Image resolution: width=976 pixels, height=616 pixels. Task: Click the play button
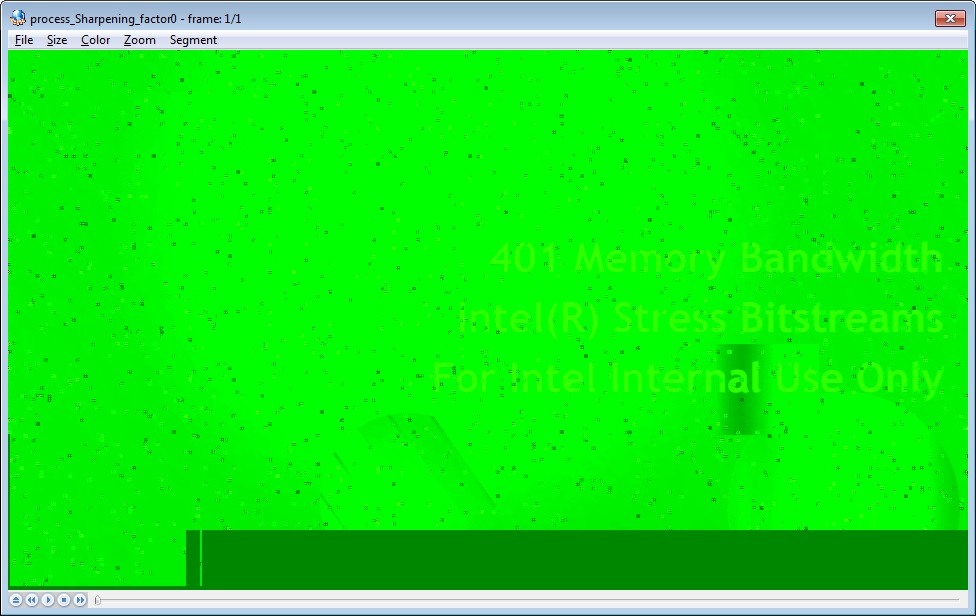(48, 600)
